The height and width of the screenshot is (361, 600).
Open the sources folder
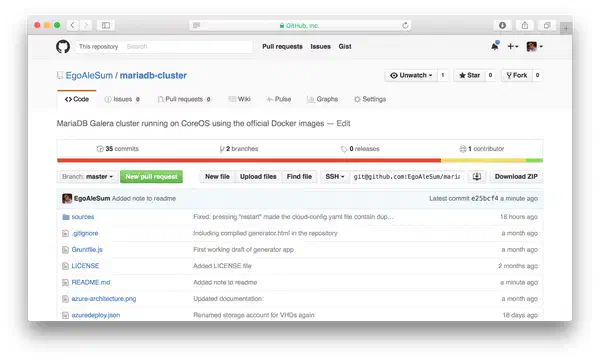pyautogui.click(x=83, y=217)
